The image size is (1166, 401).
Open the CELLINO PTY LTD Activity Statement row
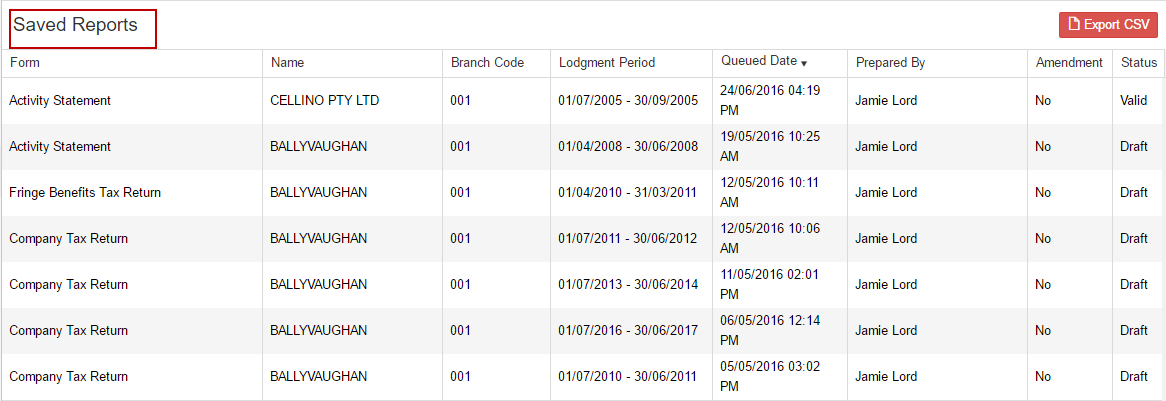[583, 100]
